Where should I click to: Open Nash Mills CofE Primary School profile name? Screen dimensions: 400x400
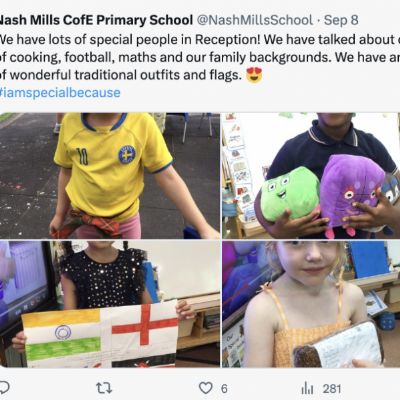pyautogui.click(x=96, y=20)
